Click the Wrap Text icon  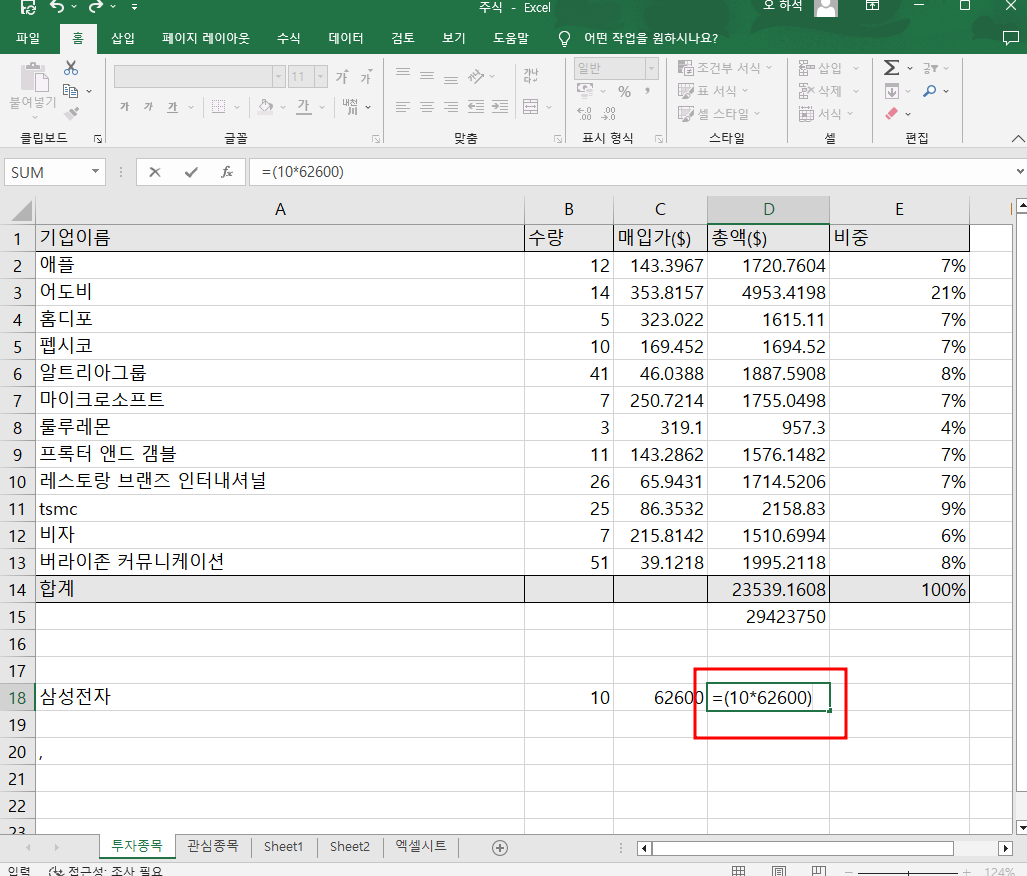[531, 75]
